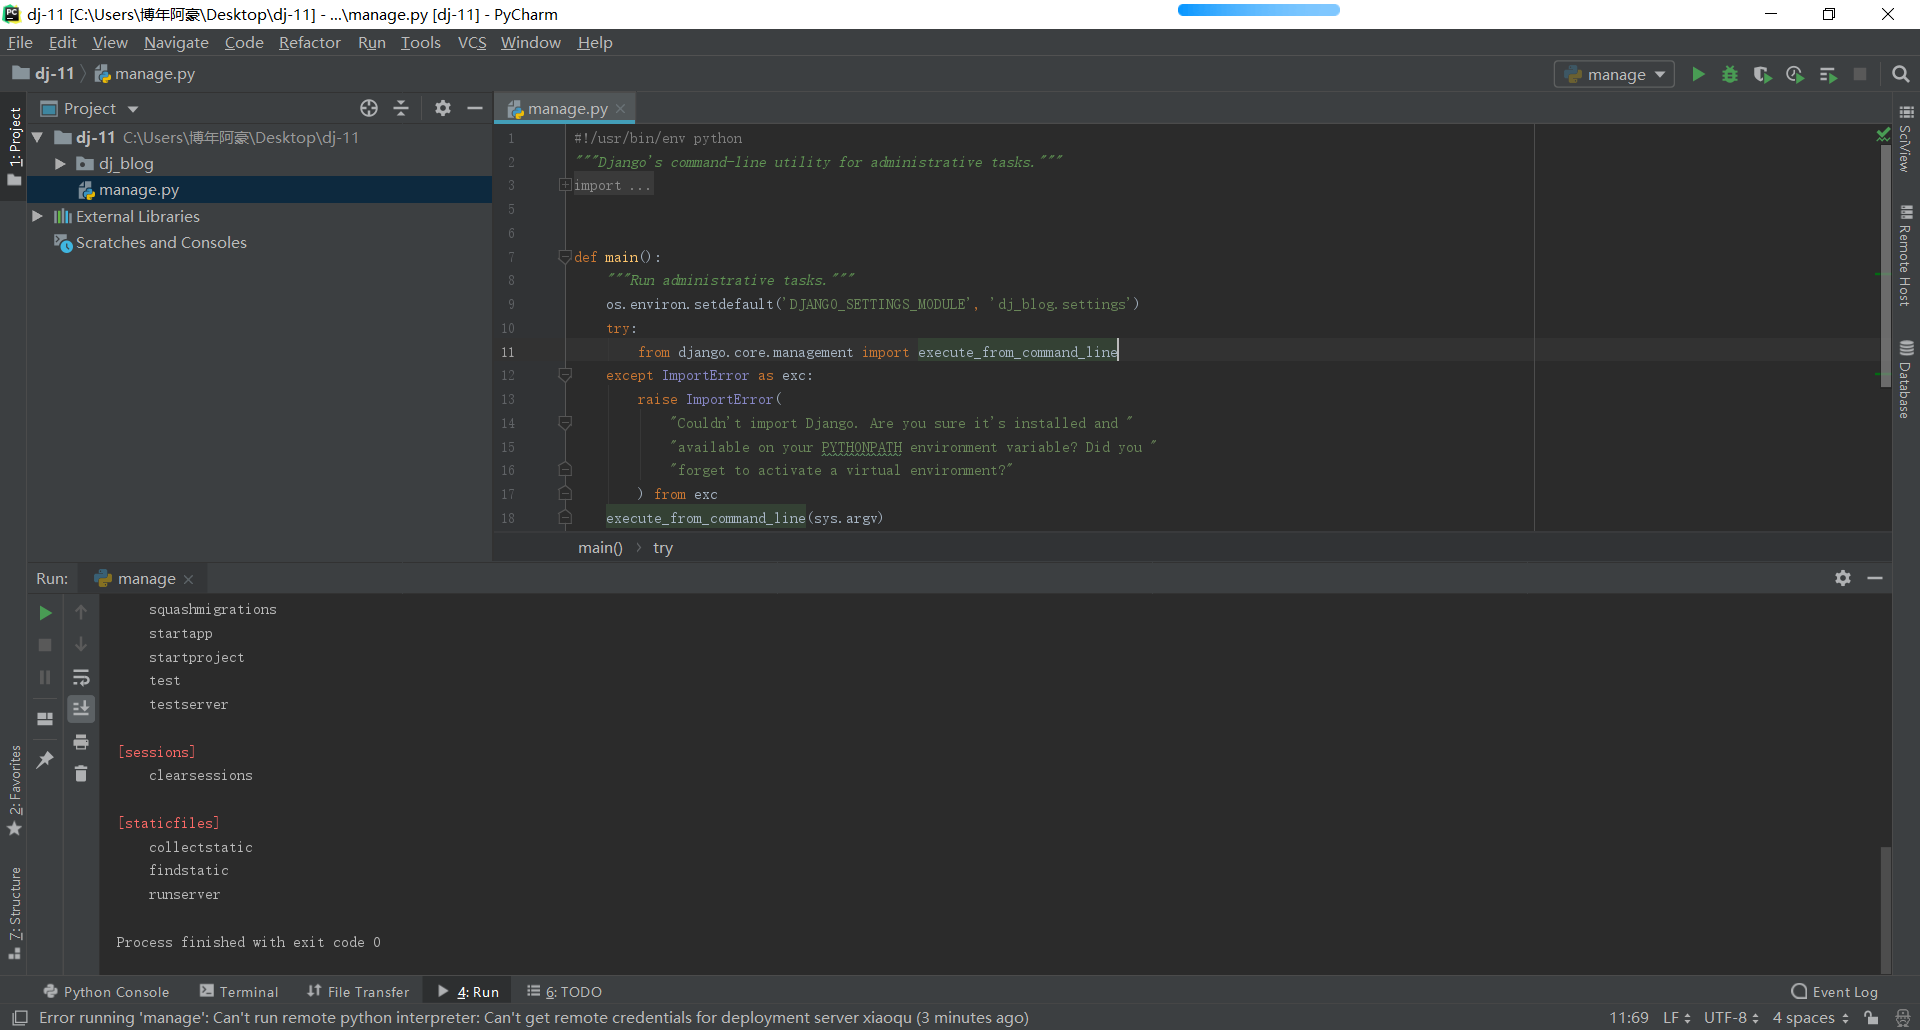Run the manage configuration with green play
Screen dimensions: 1920x1030
[x=1698, y=74]
